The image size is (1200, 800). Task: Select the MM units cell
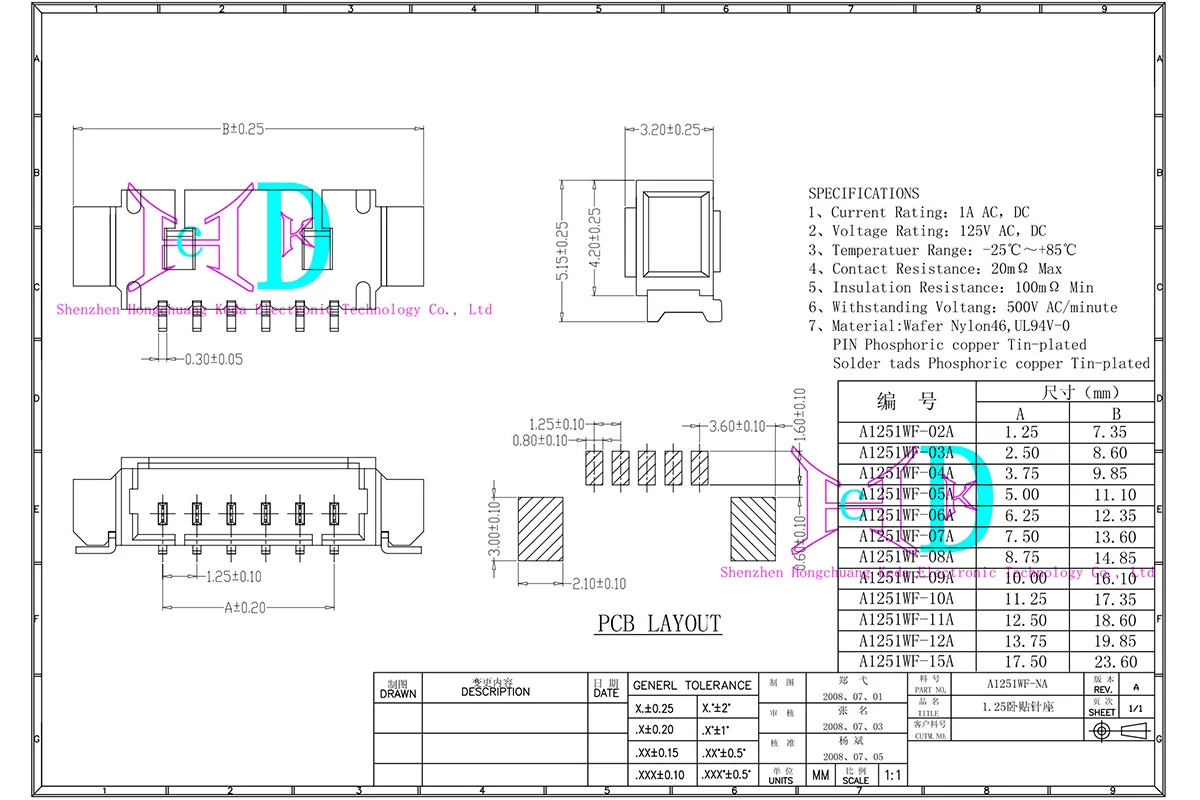(x=820, y=775)
